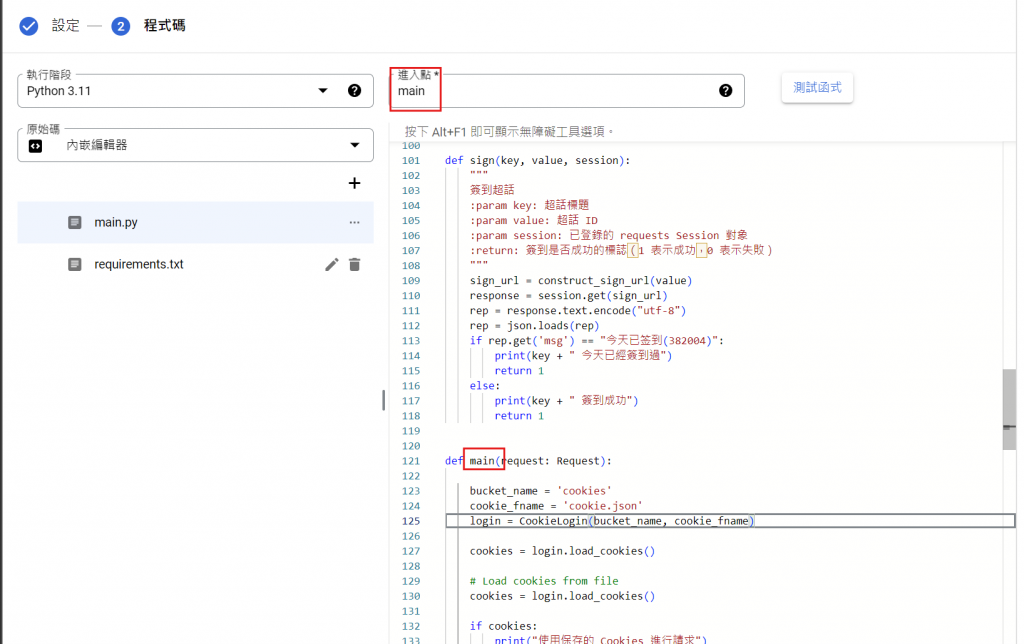1024x644 pixels.
Task: Click the completed 設定 step checkmark icon
Action: click(29, 26)
